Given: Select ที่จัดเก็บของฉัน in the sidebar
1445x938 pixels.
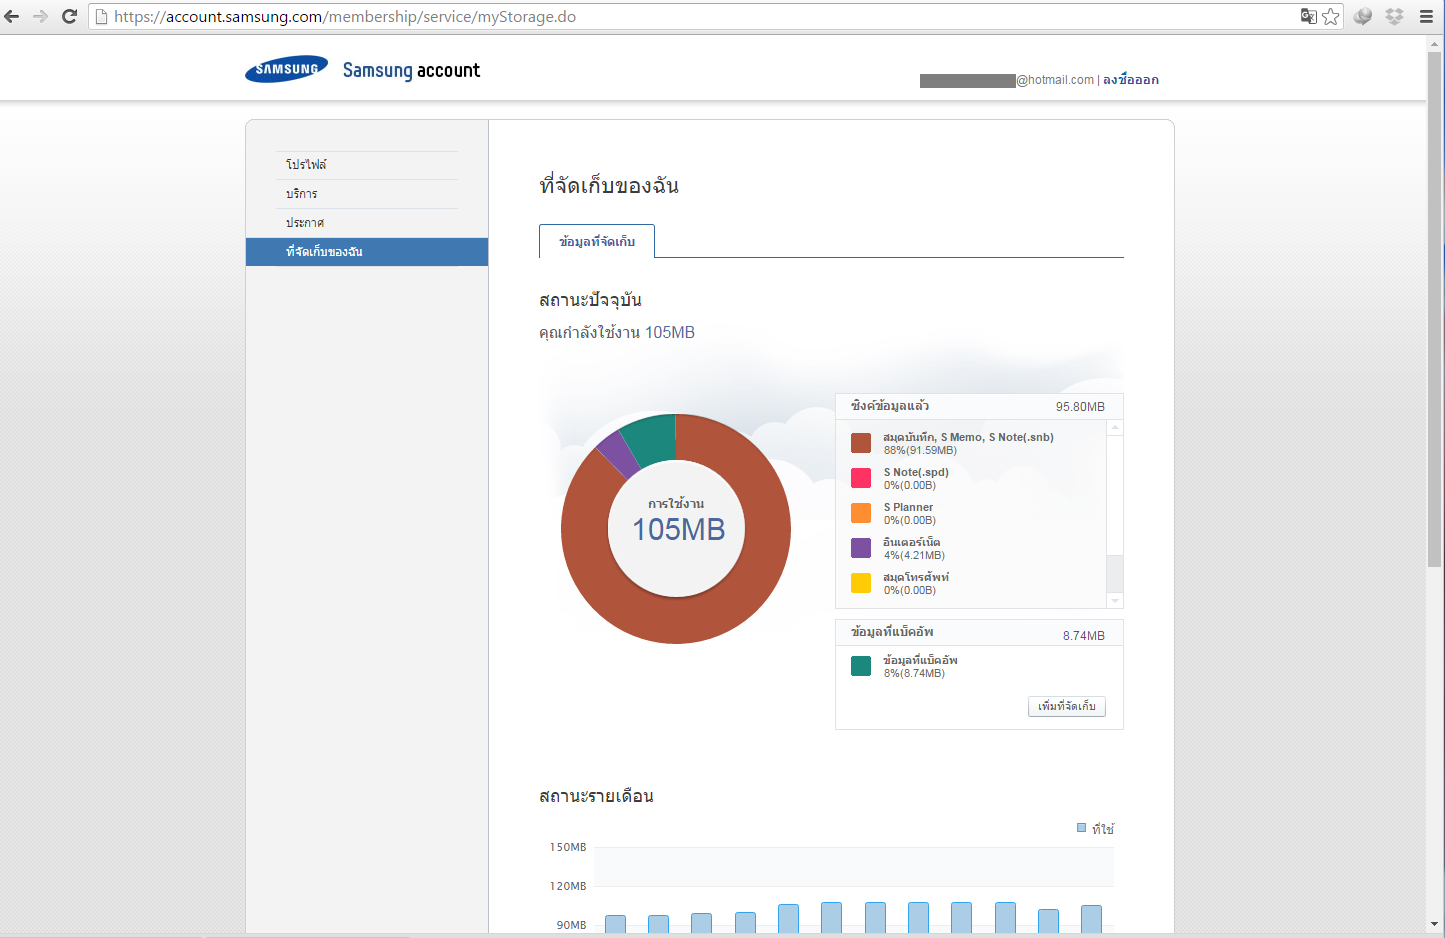Looking at the screenshot, I should click(x=367, y=252).
